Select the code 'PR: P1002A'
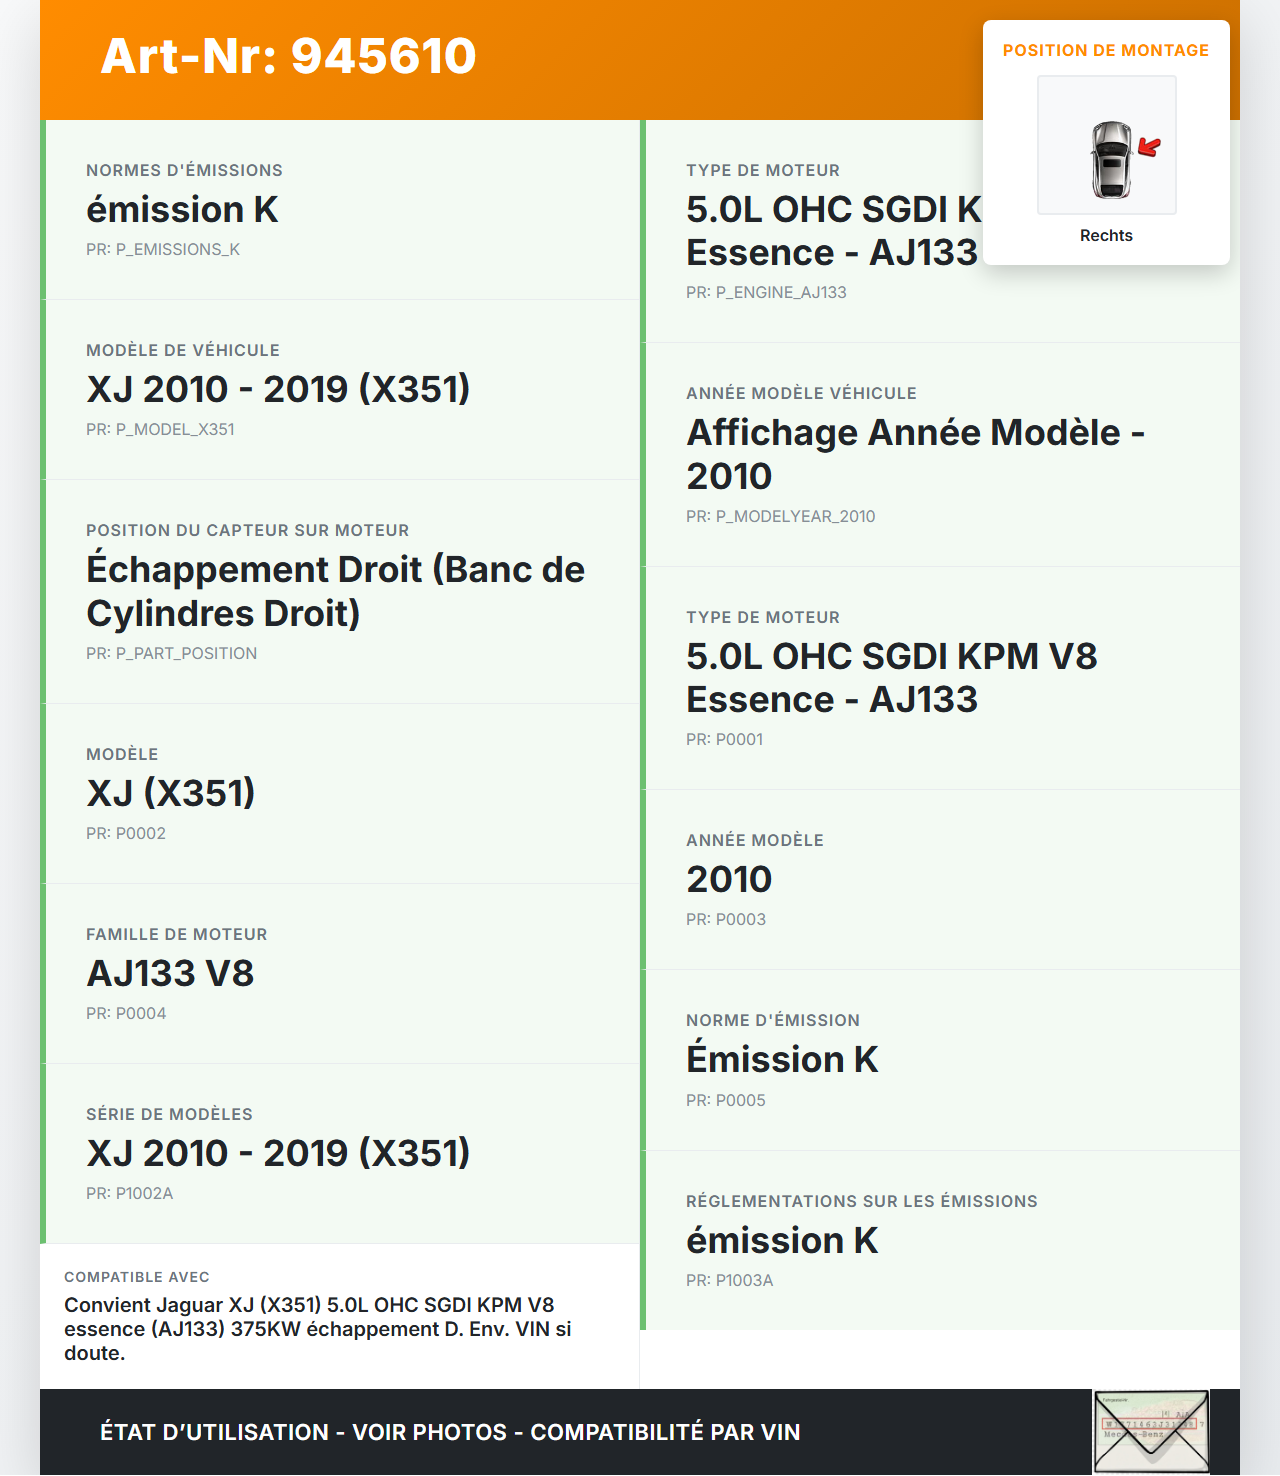The height and width of the screenshot is (1476, 1280). (129, 1193)
